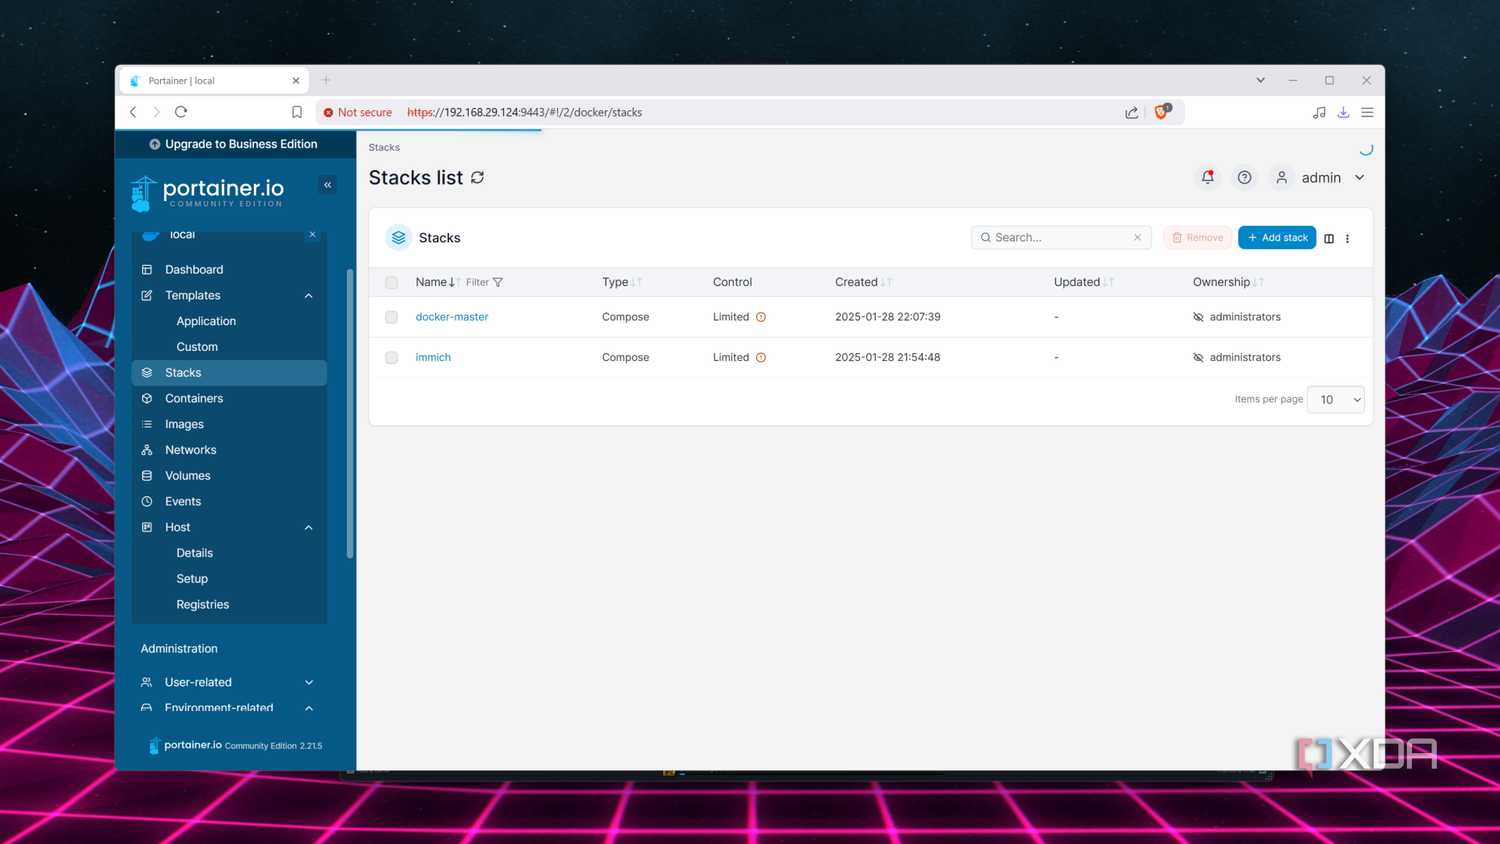
Task: Sort stacks by Ownership column
Action: (x=1228, y=282)
